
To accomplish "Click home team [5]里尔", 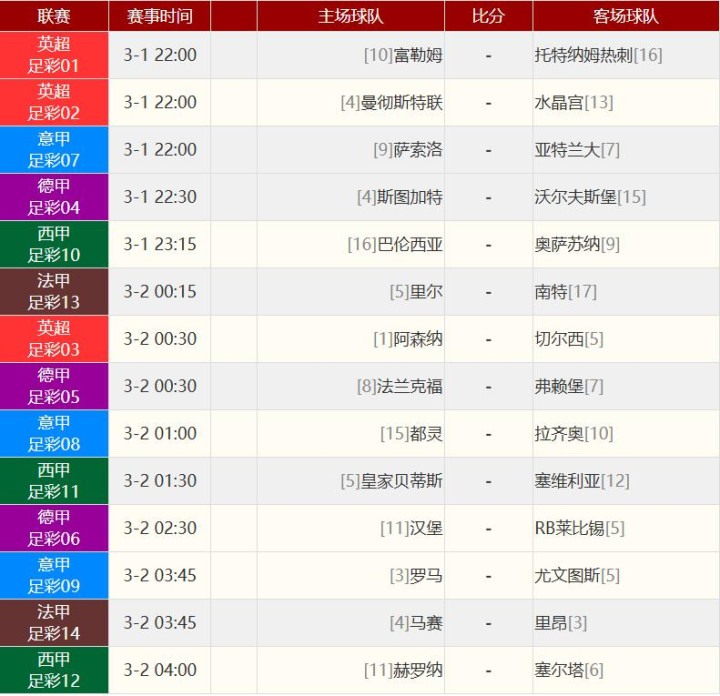I will pos(416,292).
